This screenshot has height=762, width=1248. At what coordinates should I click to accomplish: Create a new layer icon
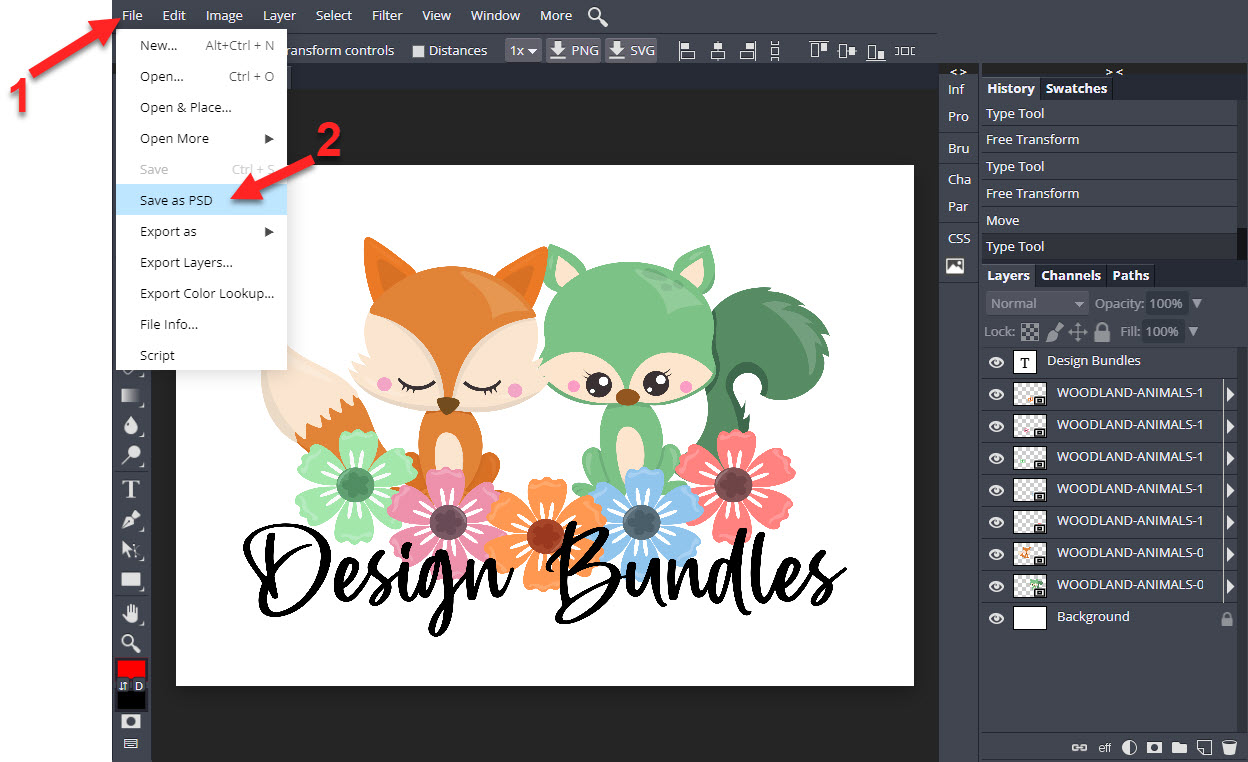[x=1205, y=747]
